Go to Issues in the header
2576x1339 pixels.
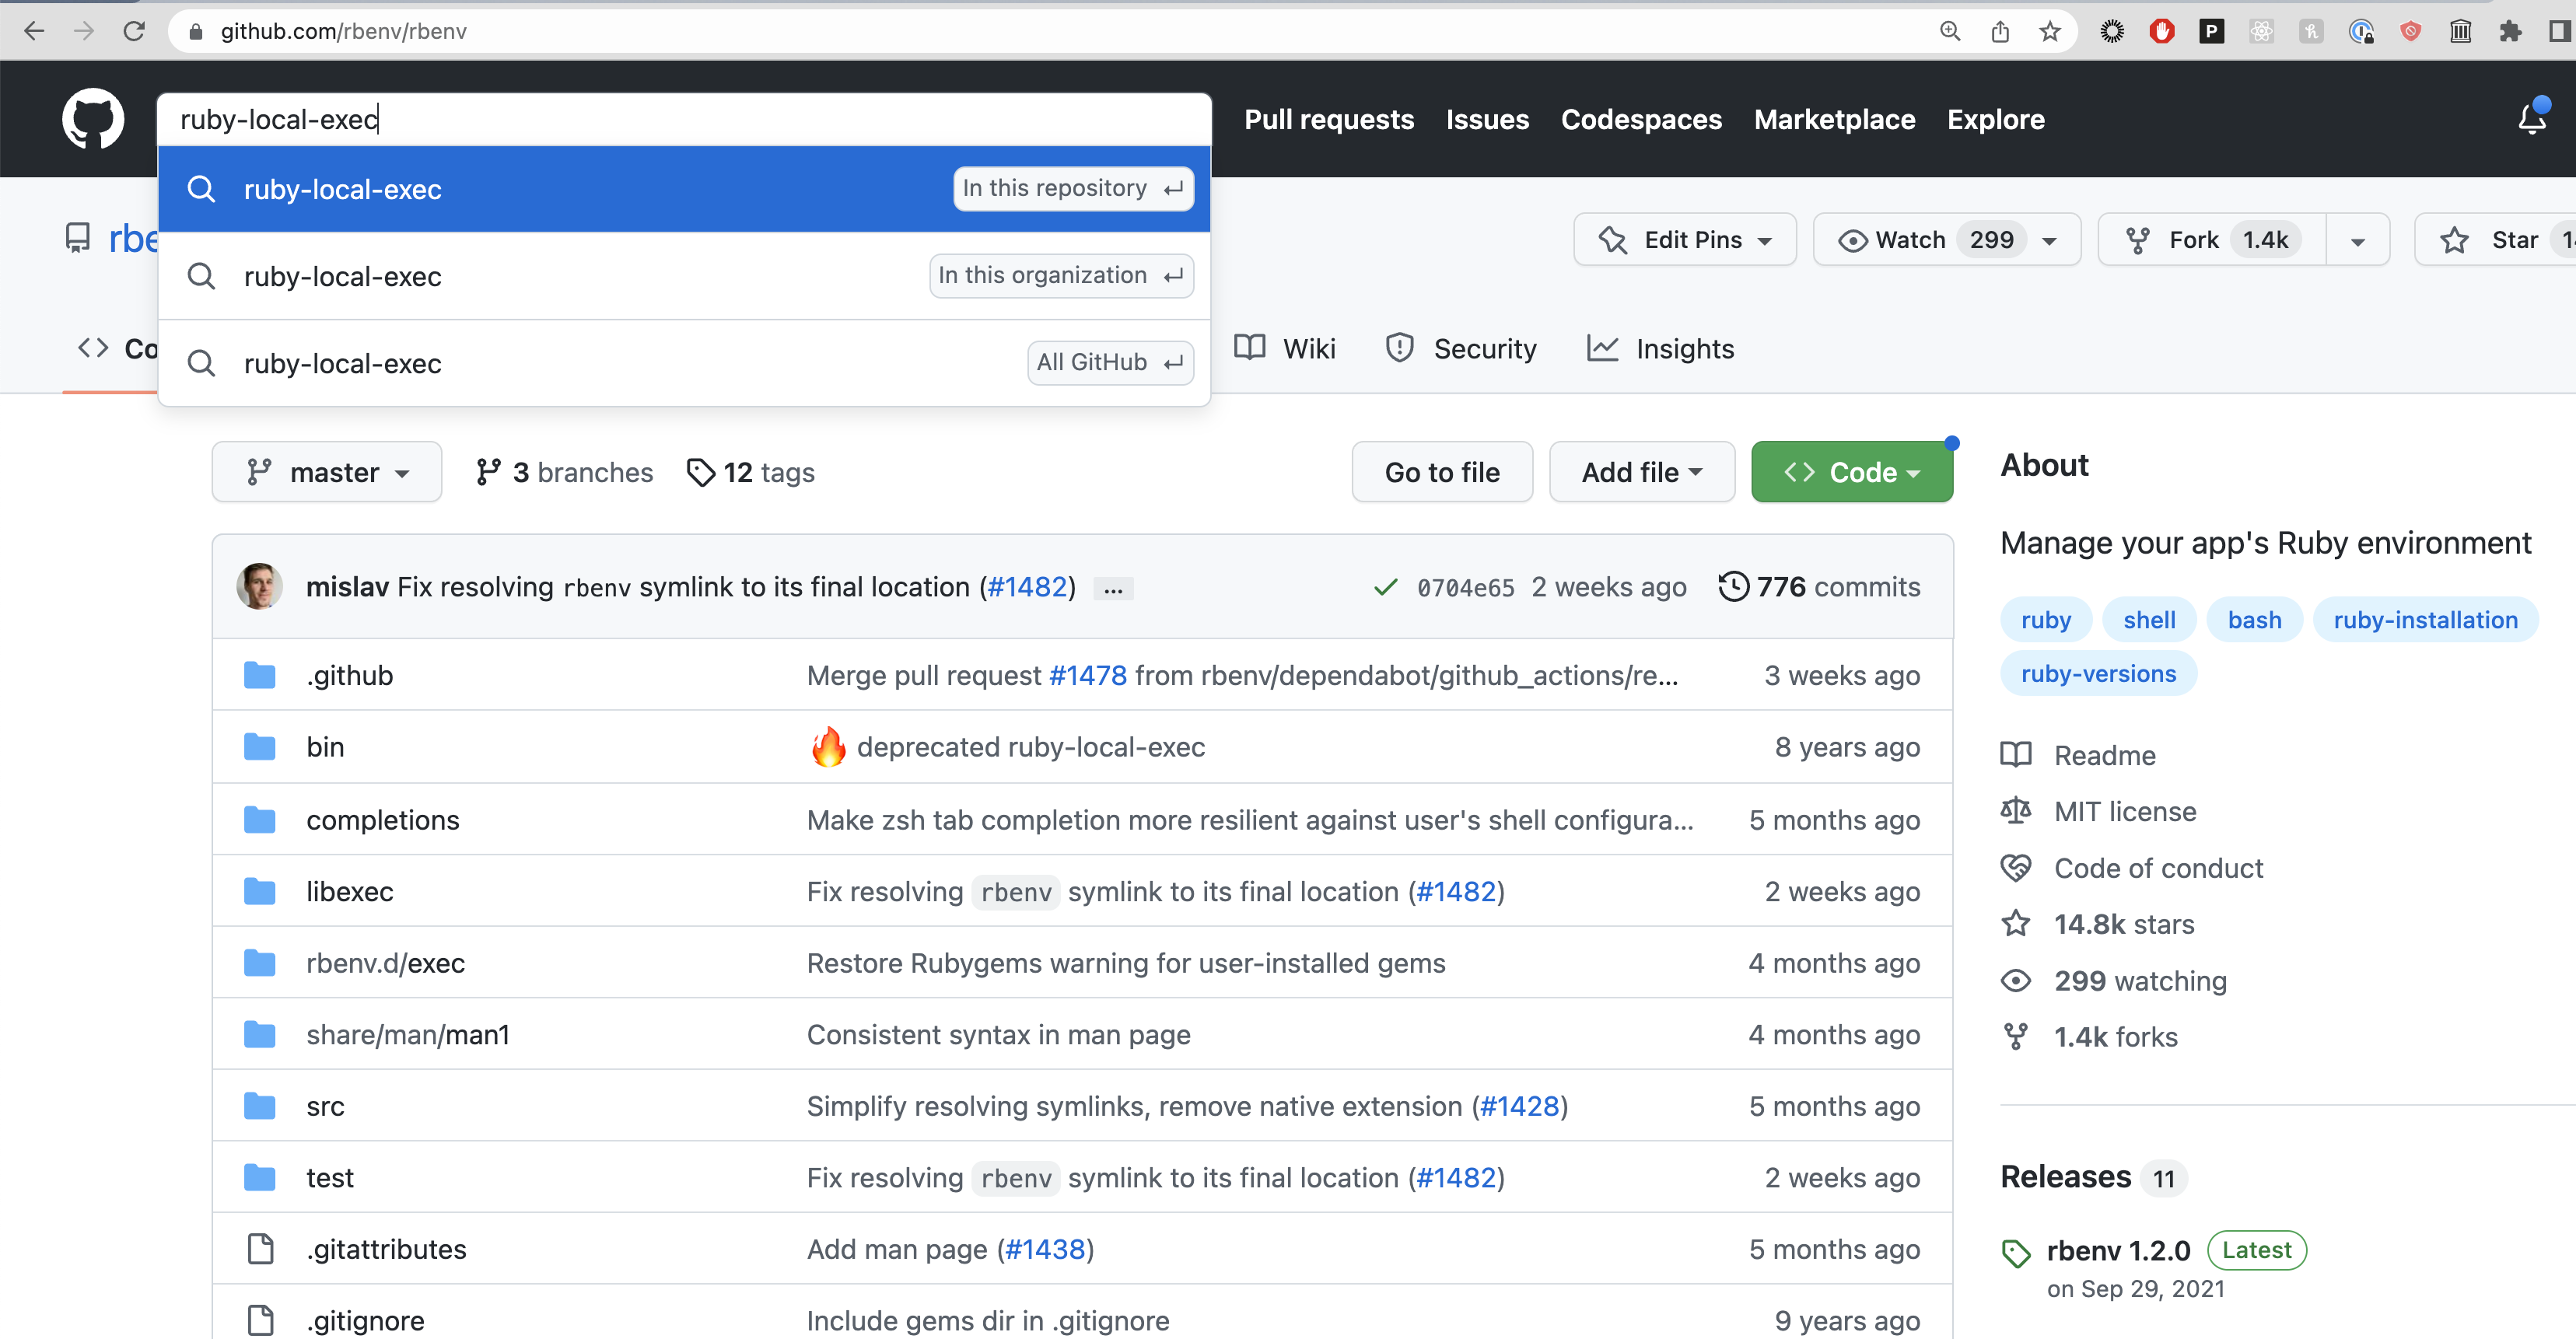pyautogui.click(x=1487, y=119)
